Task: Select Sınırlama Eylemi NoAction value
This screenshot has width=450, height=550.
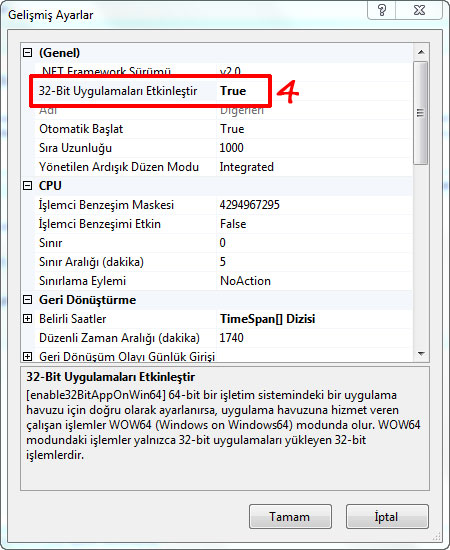Action: click(x=246, y=281)
